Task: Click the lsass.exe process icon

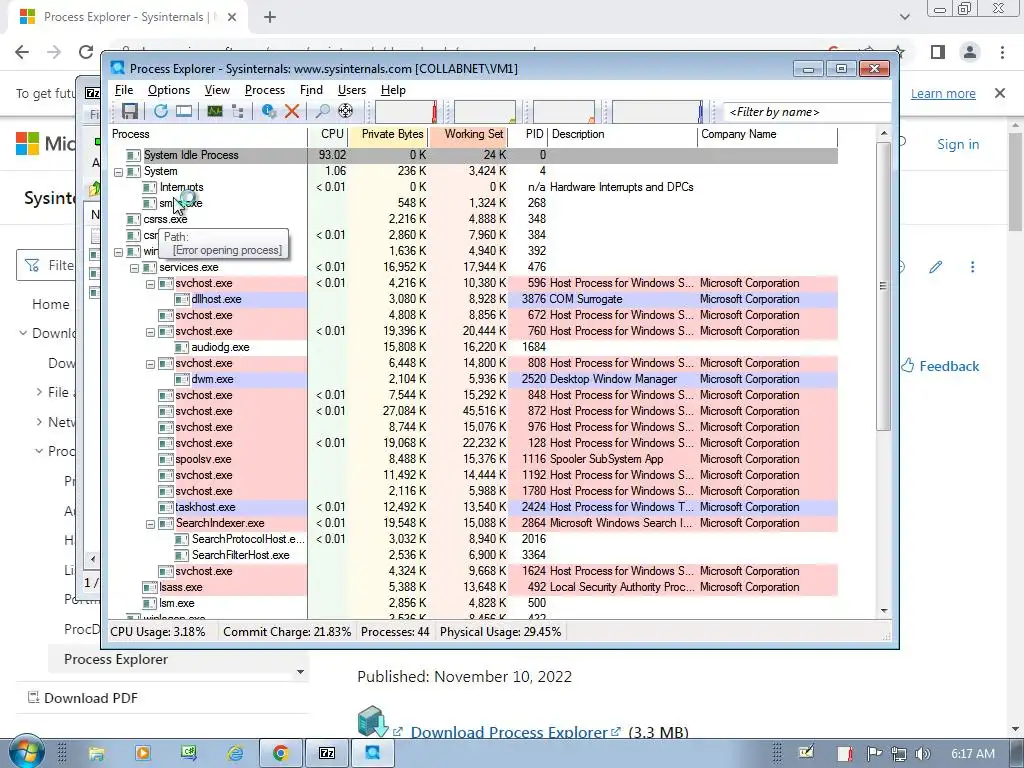Action: click(x=150, y=587)
